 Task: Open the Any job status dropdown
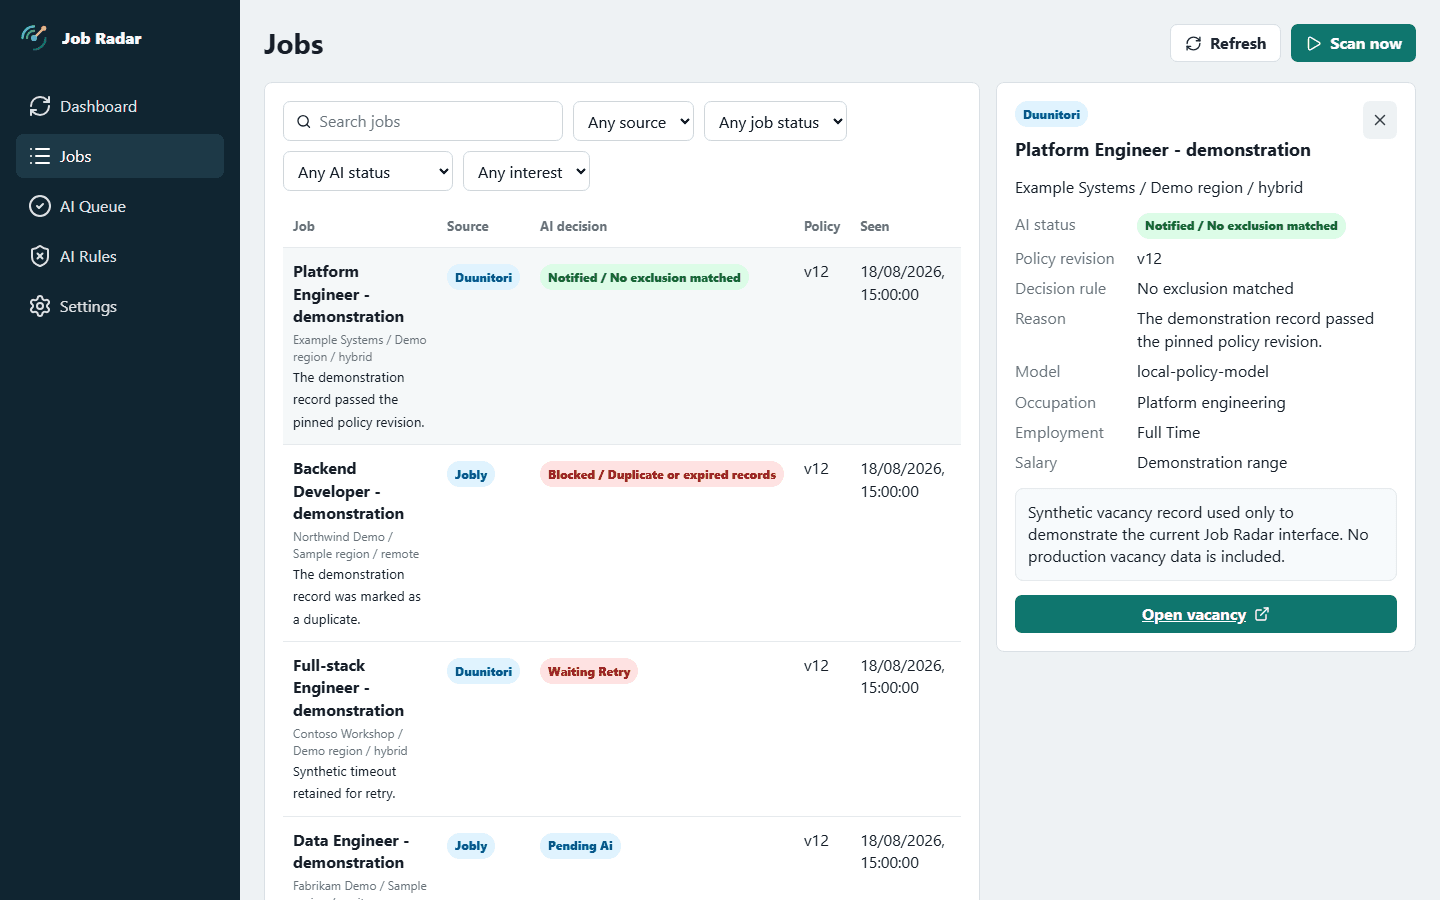(x=775, y=122)
